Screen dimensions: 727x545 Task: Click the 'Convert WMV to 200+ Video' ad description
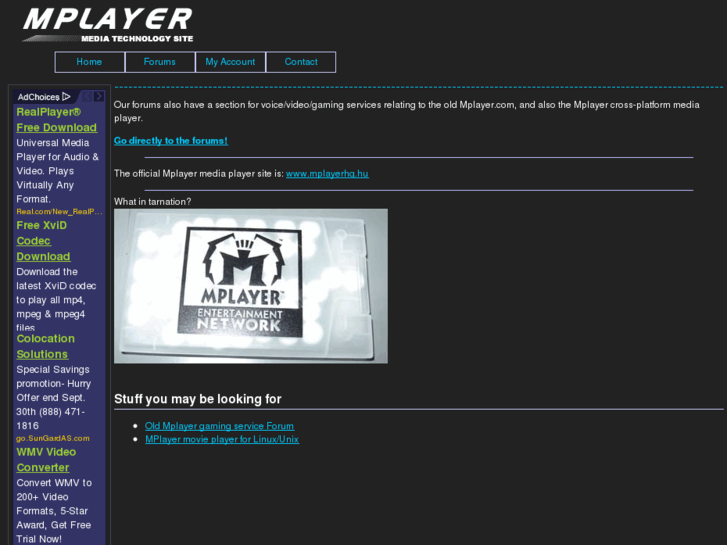(x=54, y=511)
